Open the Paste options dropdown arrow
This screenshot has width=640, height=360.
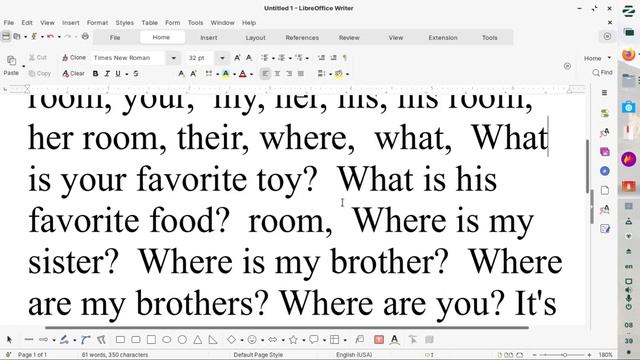point(23,66)
